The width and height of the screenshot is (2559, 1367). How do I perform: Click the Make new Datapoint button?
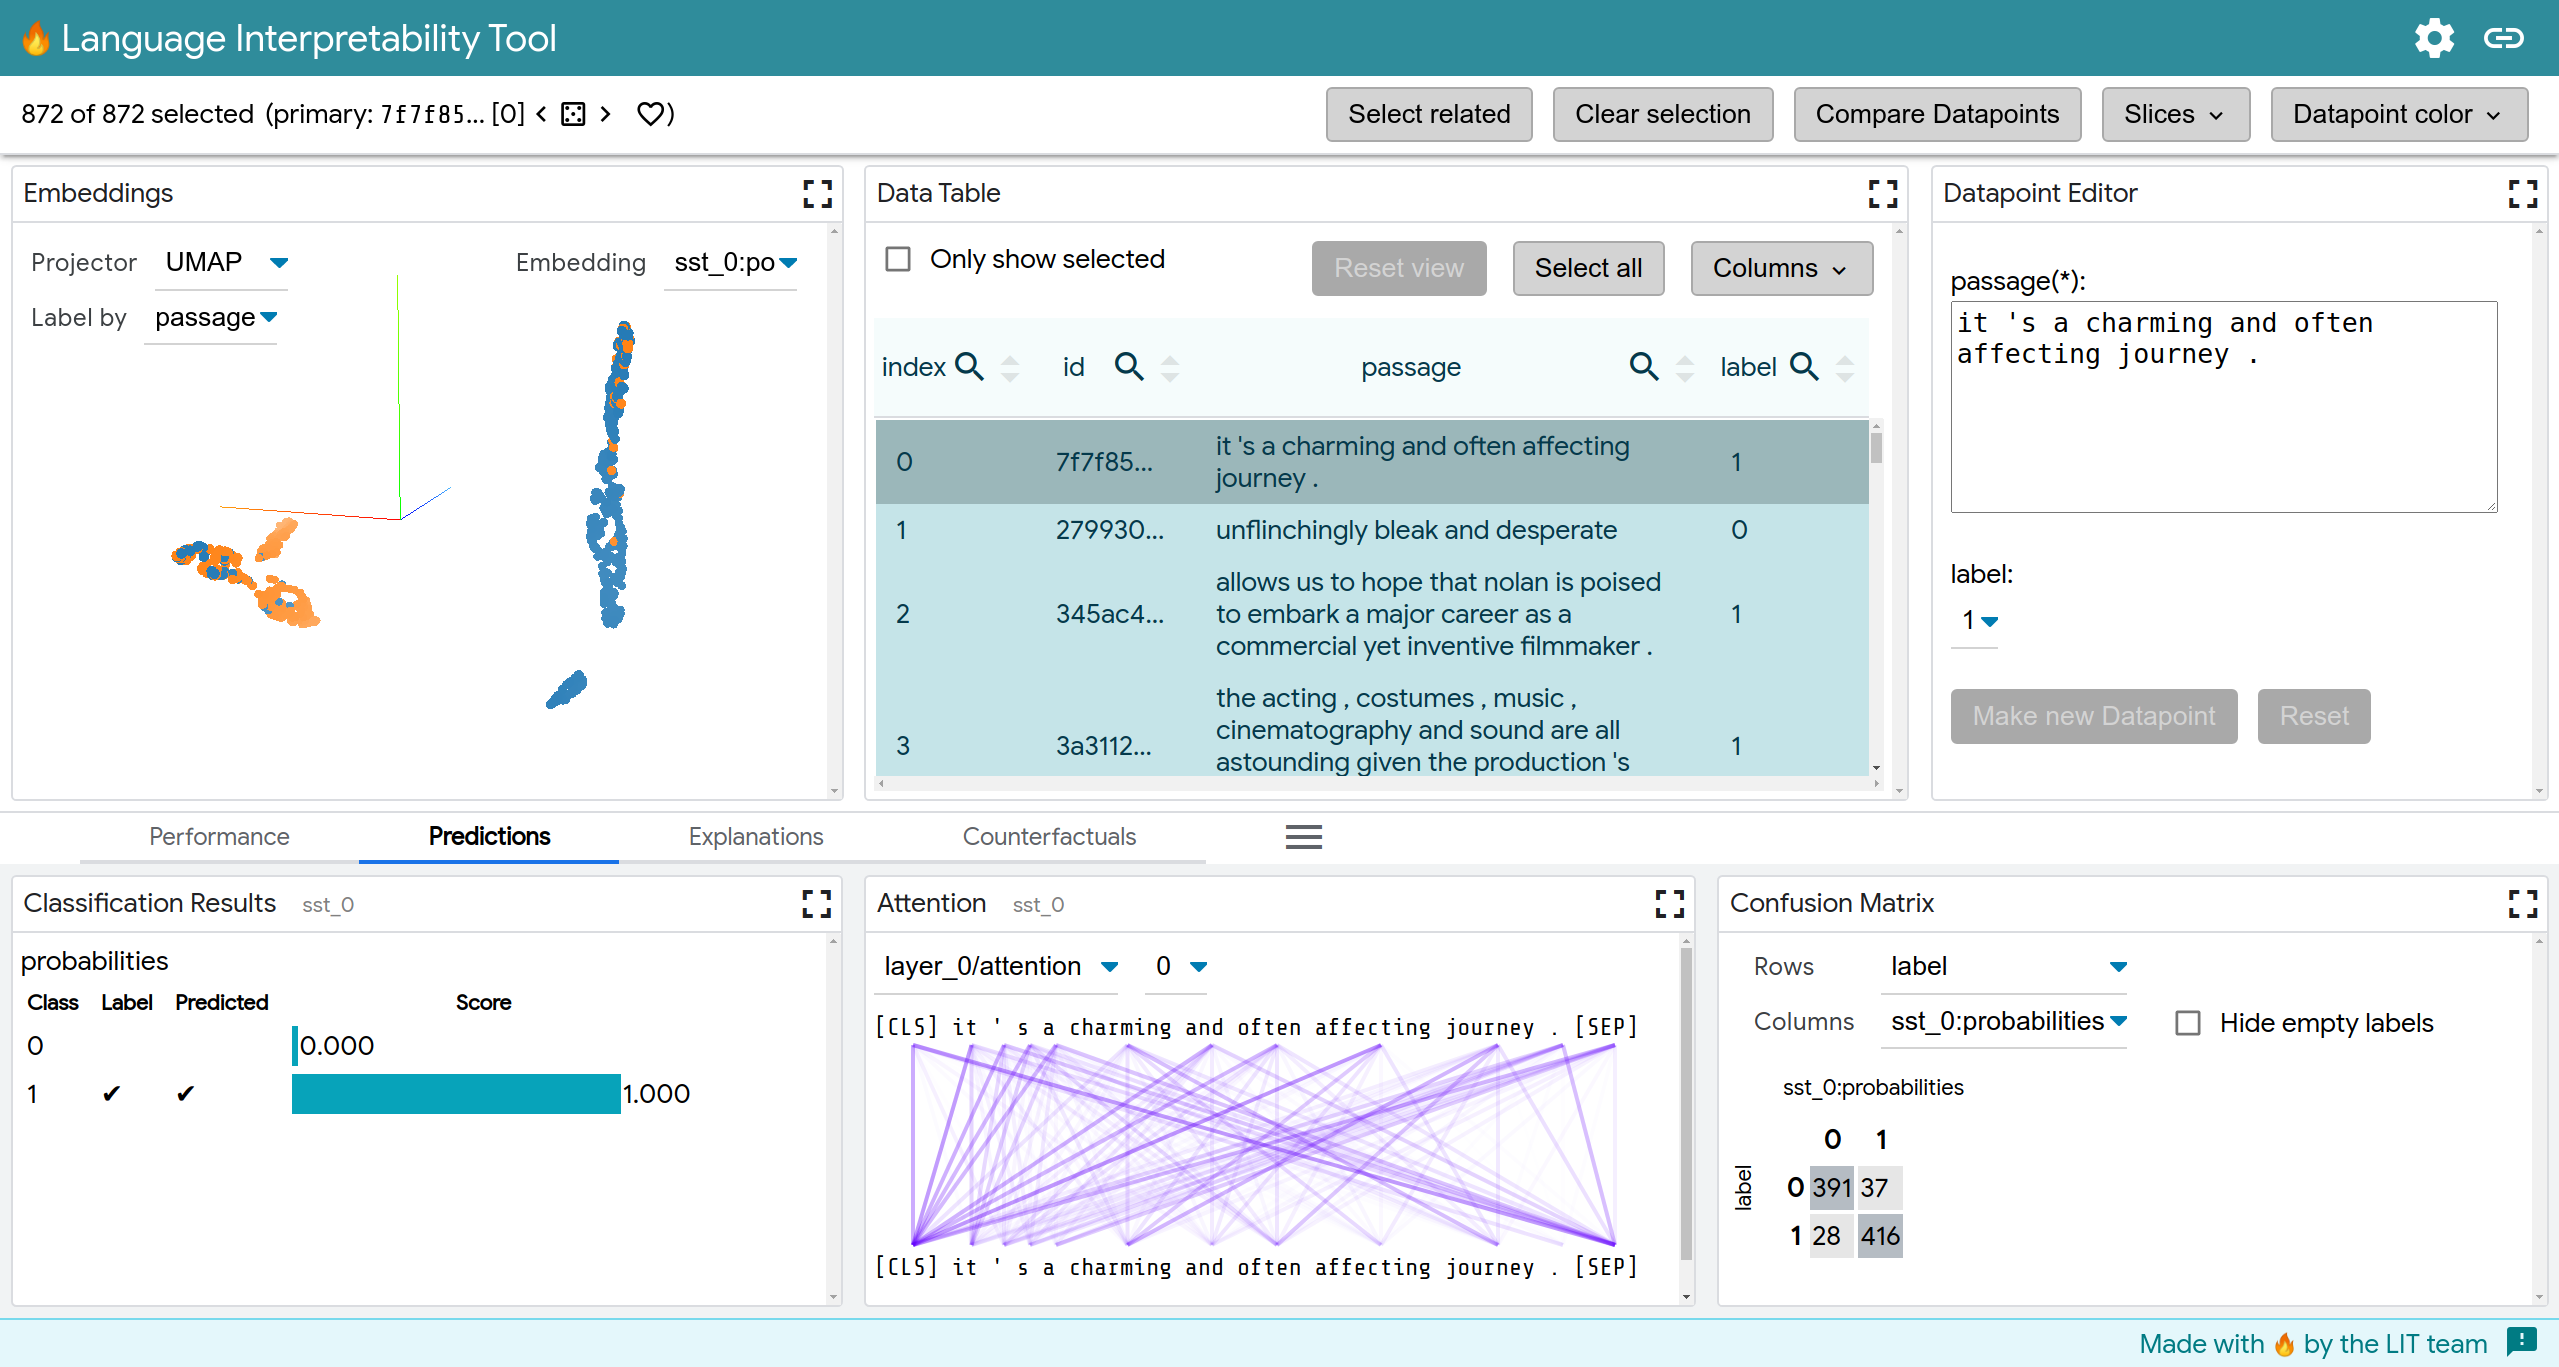tap(2094, 716)
